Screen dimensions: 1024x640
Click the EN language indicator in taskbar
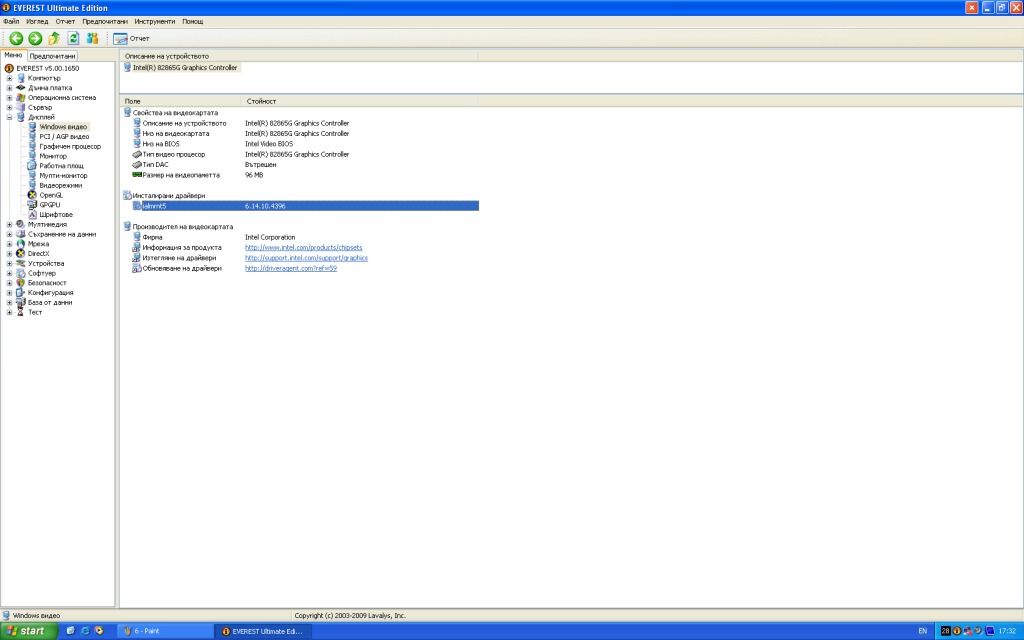(923, 632)
